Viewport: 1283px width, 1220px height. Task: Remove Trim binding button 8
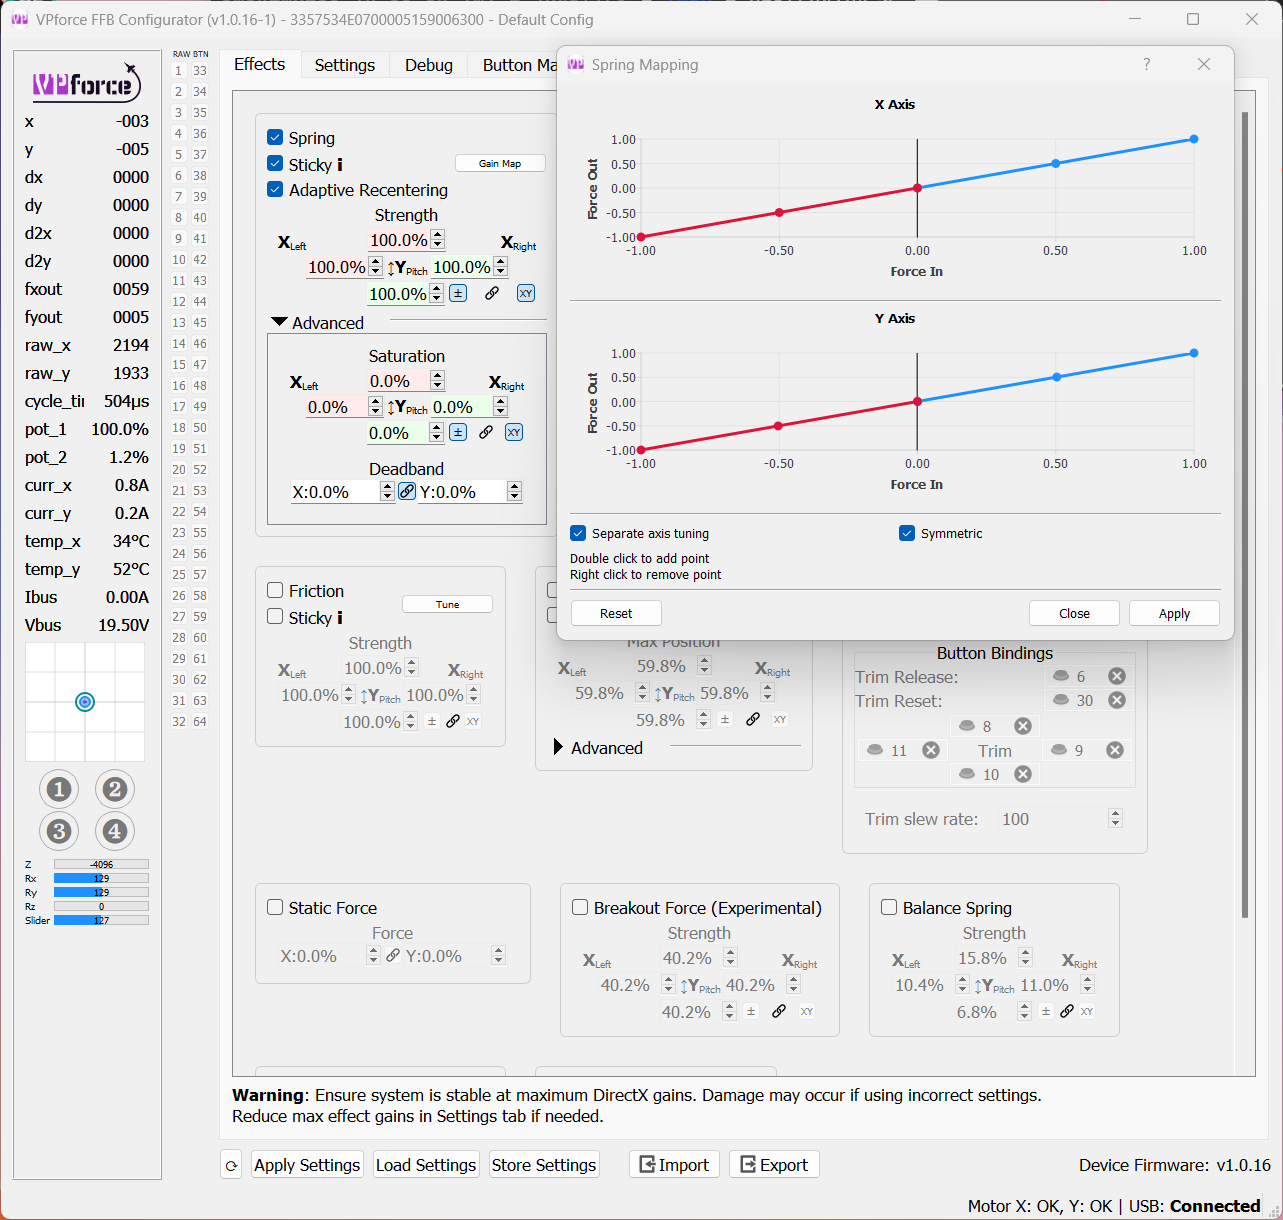pyautogui.click(x=1023, y=726)
